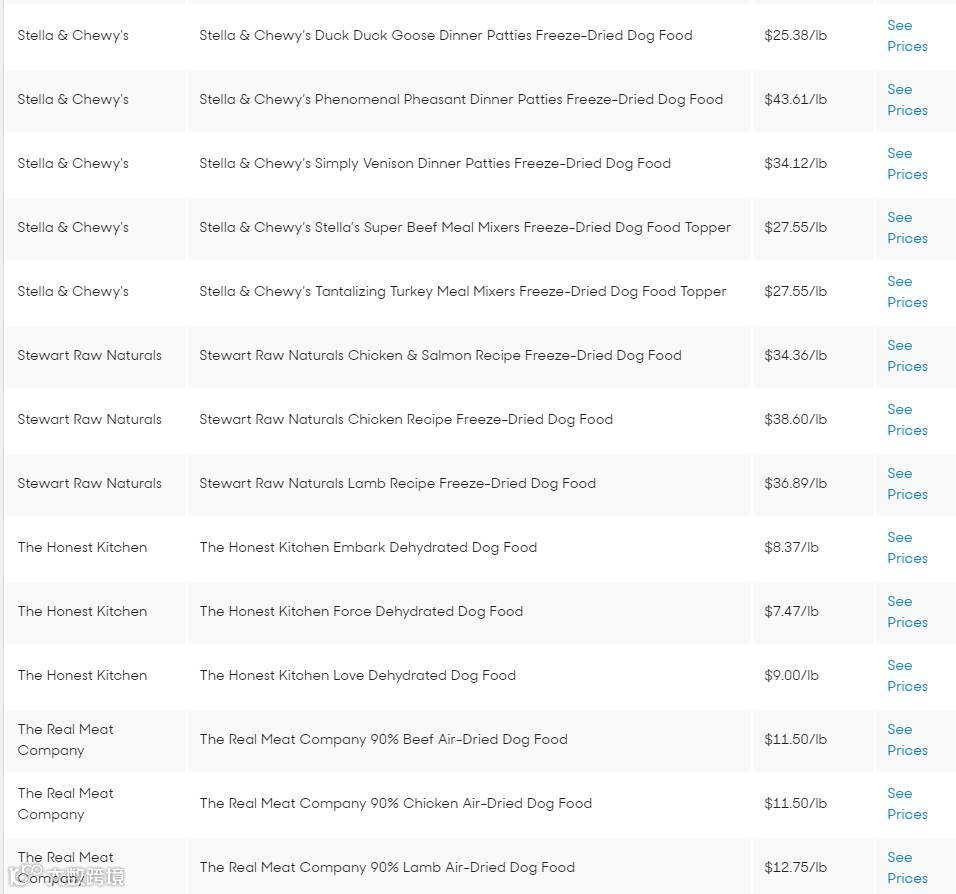Viewport: 956px width, 894px height.
Task: Select product name Phenomenal Pheasant Dinner Patties
Action: pos(461,99)
